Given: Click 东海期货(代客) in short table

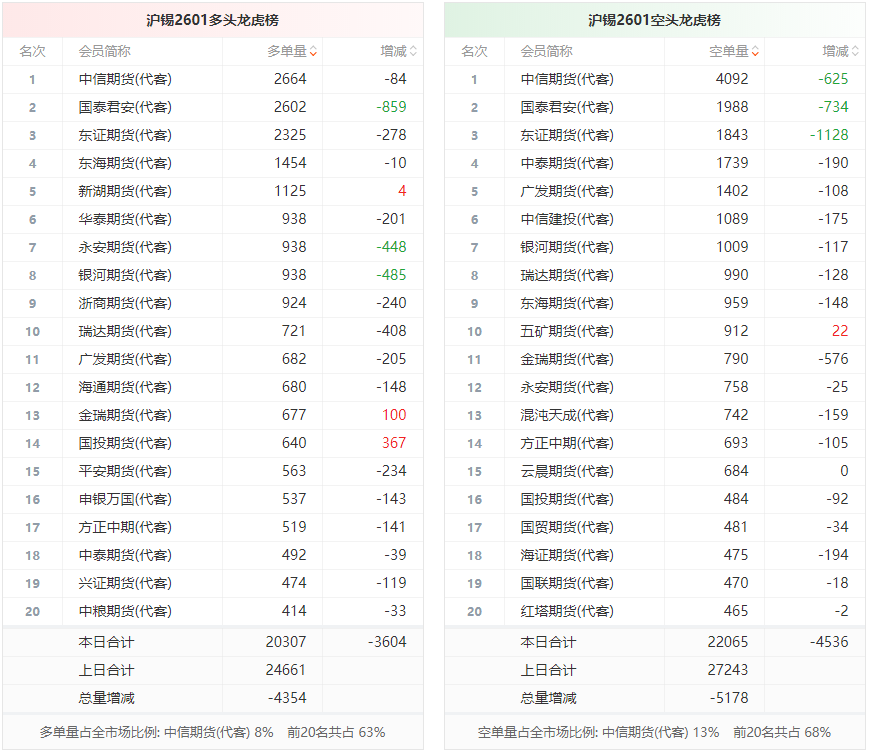Looking at the screenshot, I should pos(567,303).
